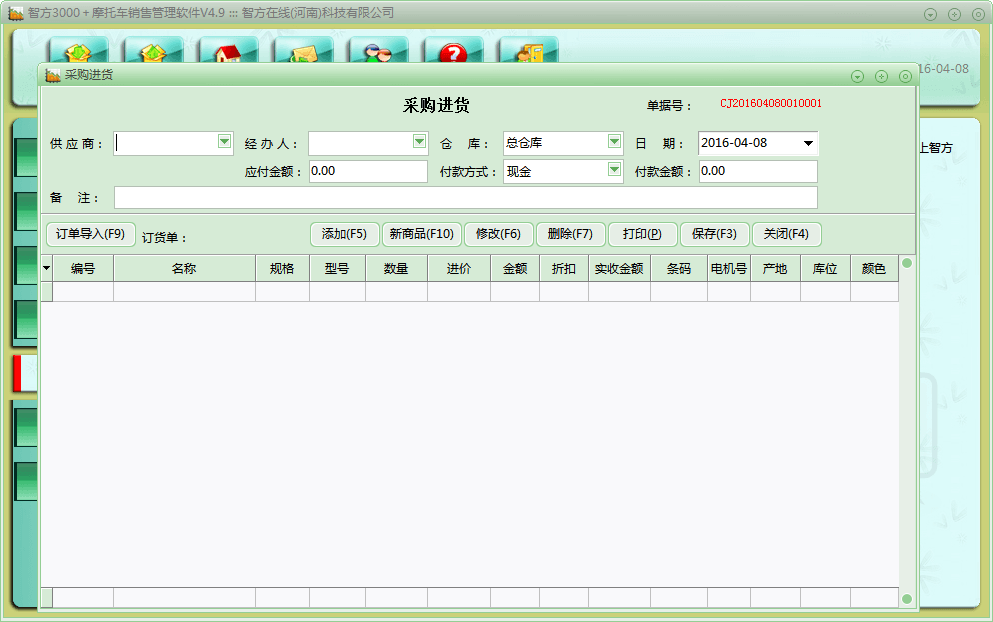Screen dimensions: 993x622
Task: Open the 经办人 handler dropdown list
Action: coord(420,143)
